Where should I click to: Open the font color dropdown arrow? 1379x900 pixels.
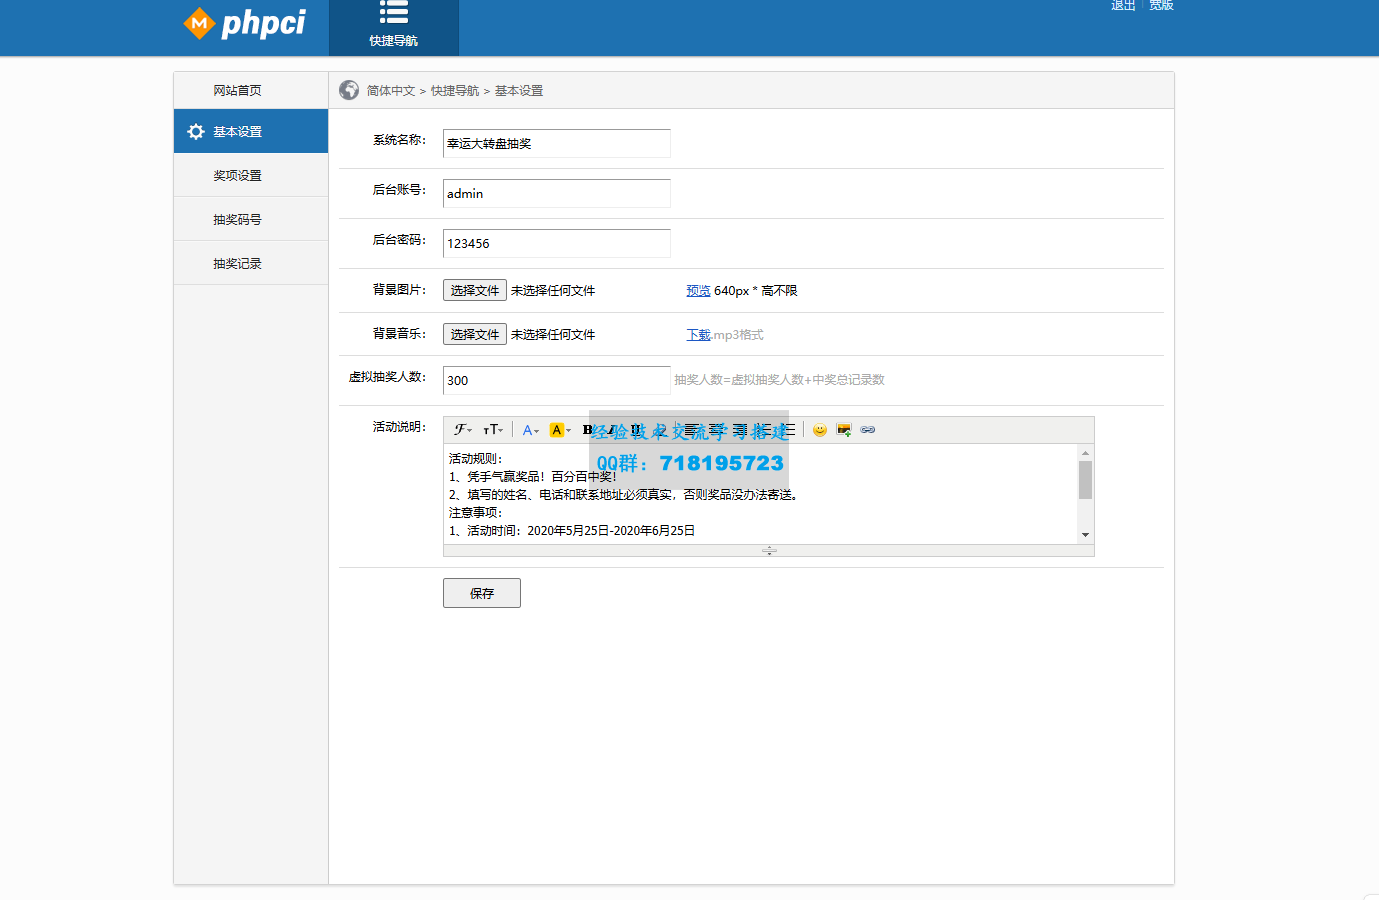(x=537, y=429)
